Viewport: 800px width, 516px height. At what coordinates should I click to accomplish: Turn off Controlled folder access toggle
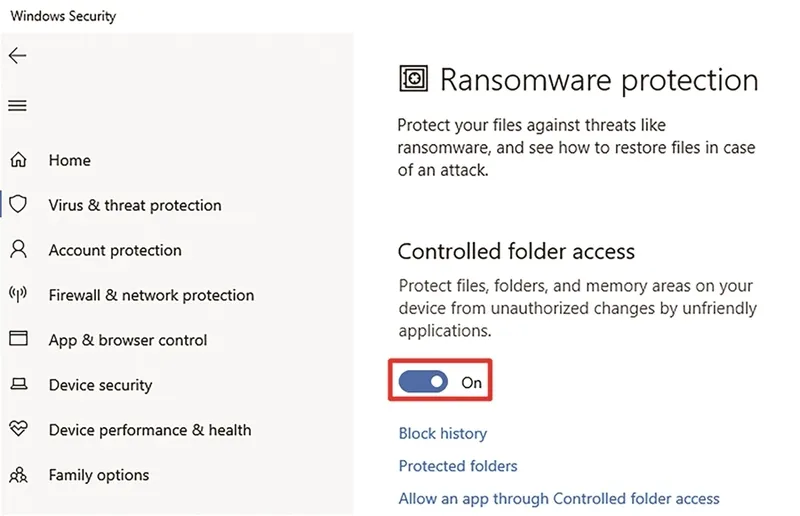[423, 382]
